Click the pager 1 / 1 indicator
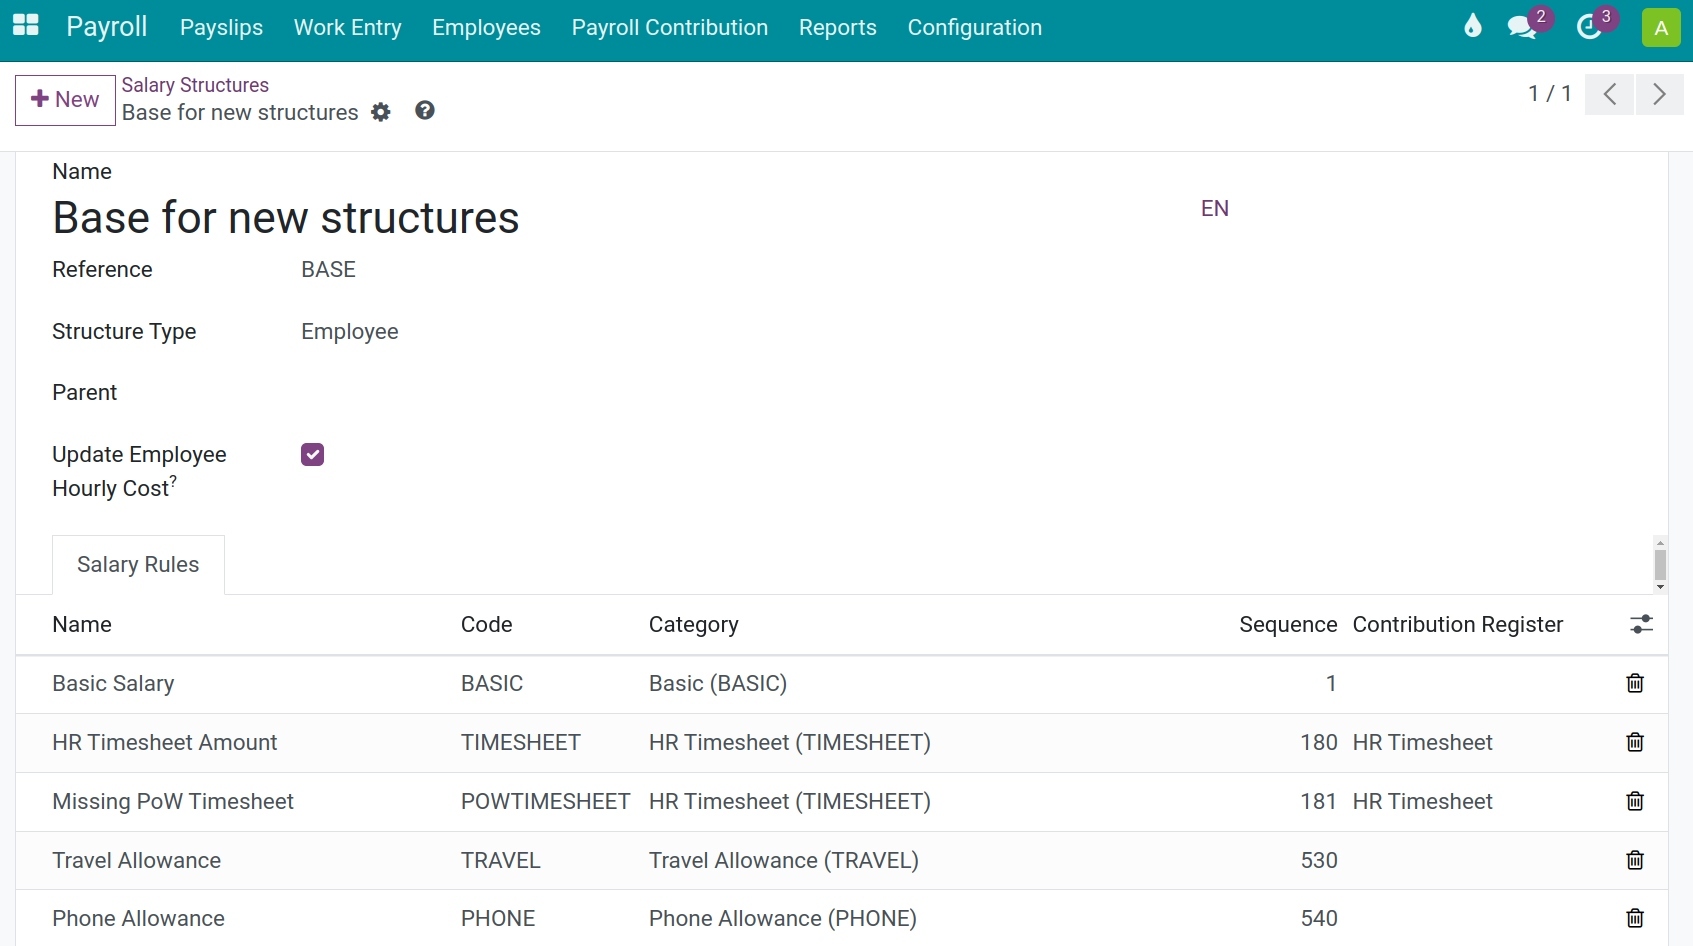Image resolution: width=1693 pixels, height=946 pixels. point(1550,94)
